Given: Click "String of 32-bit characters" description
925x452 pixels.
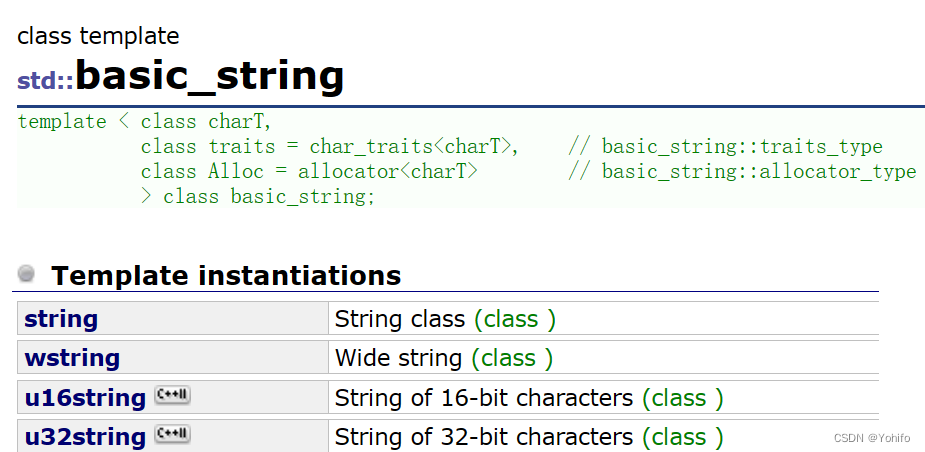Looking at the screenshot, I should pyautogui.click(x=484, y=437).
